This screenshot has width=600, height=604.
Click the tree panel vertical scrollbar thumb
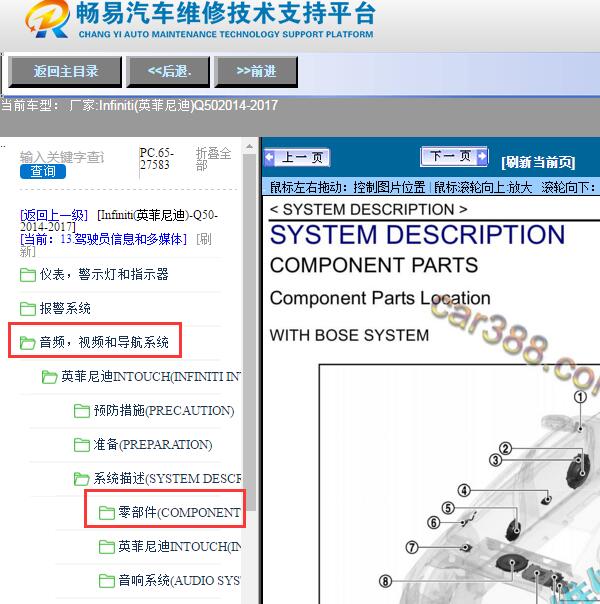point(250,331)
